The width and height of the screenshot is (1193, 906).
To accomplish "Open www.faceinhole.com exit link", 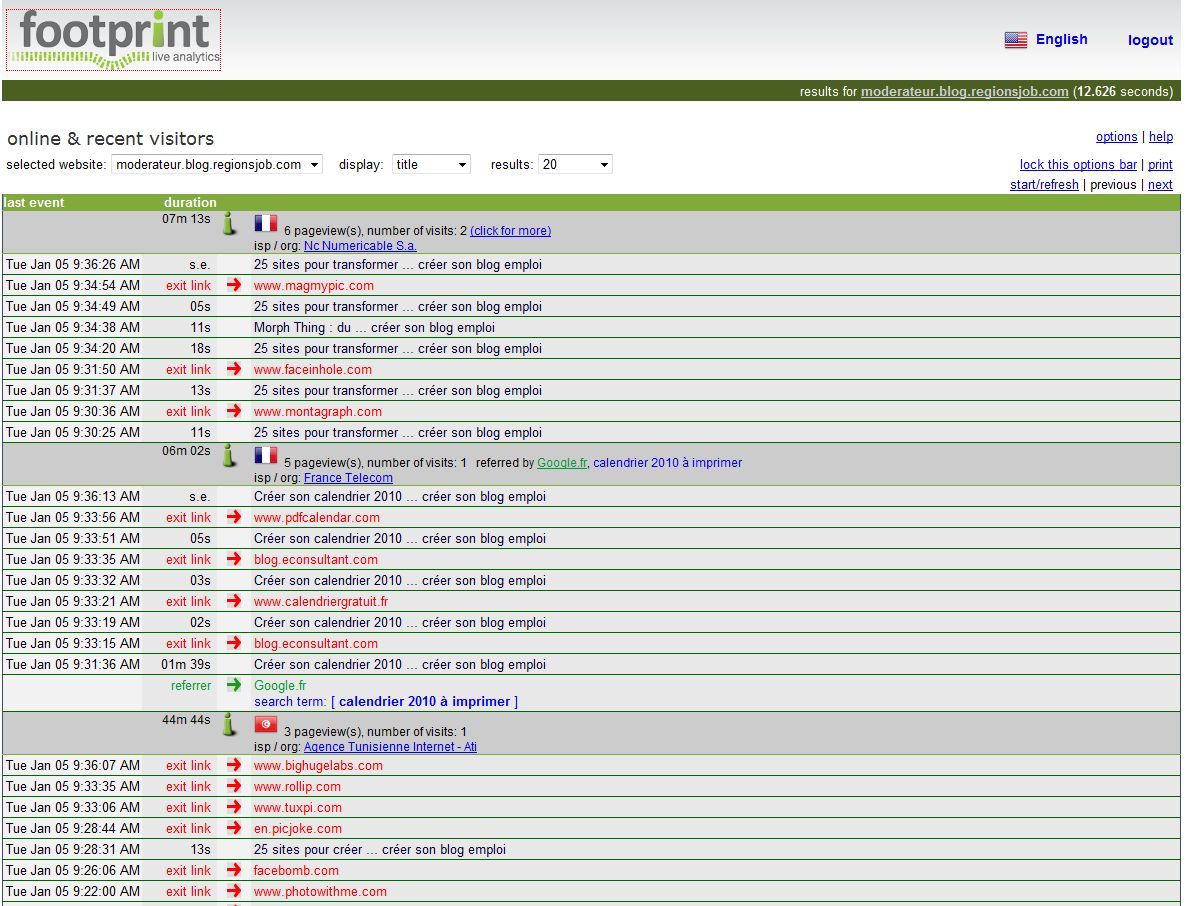I will point(313,369).
